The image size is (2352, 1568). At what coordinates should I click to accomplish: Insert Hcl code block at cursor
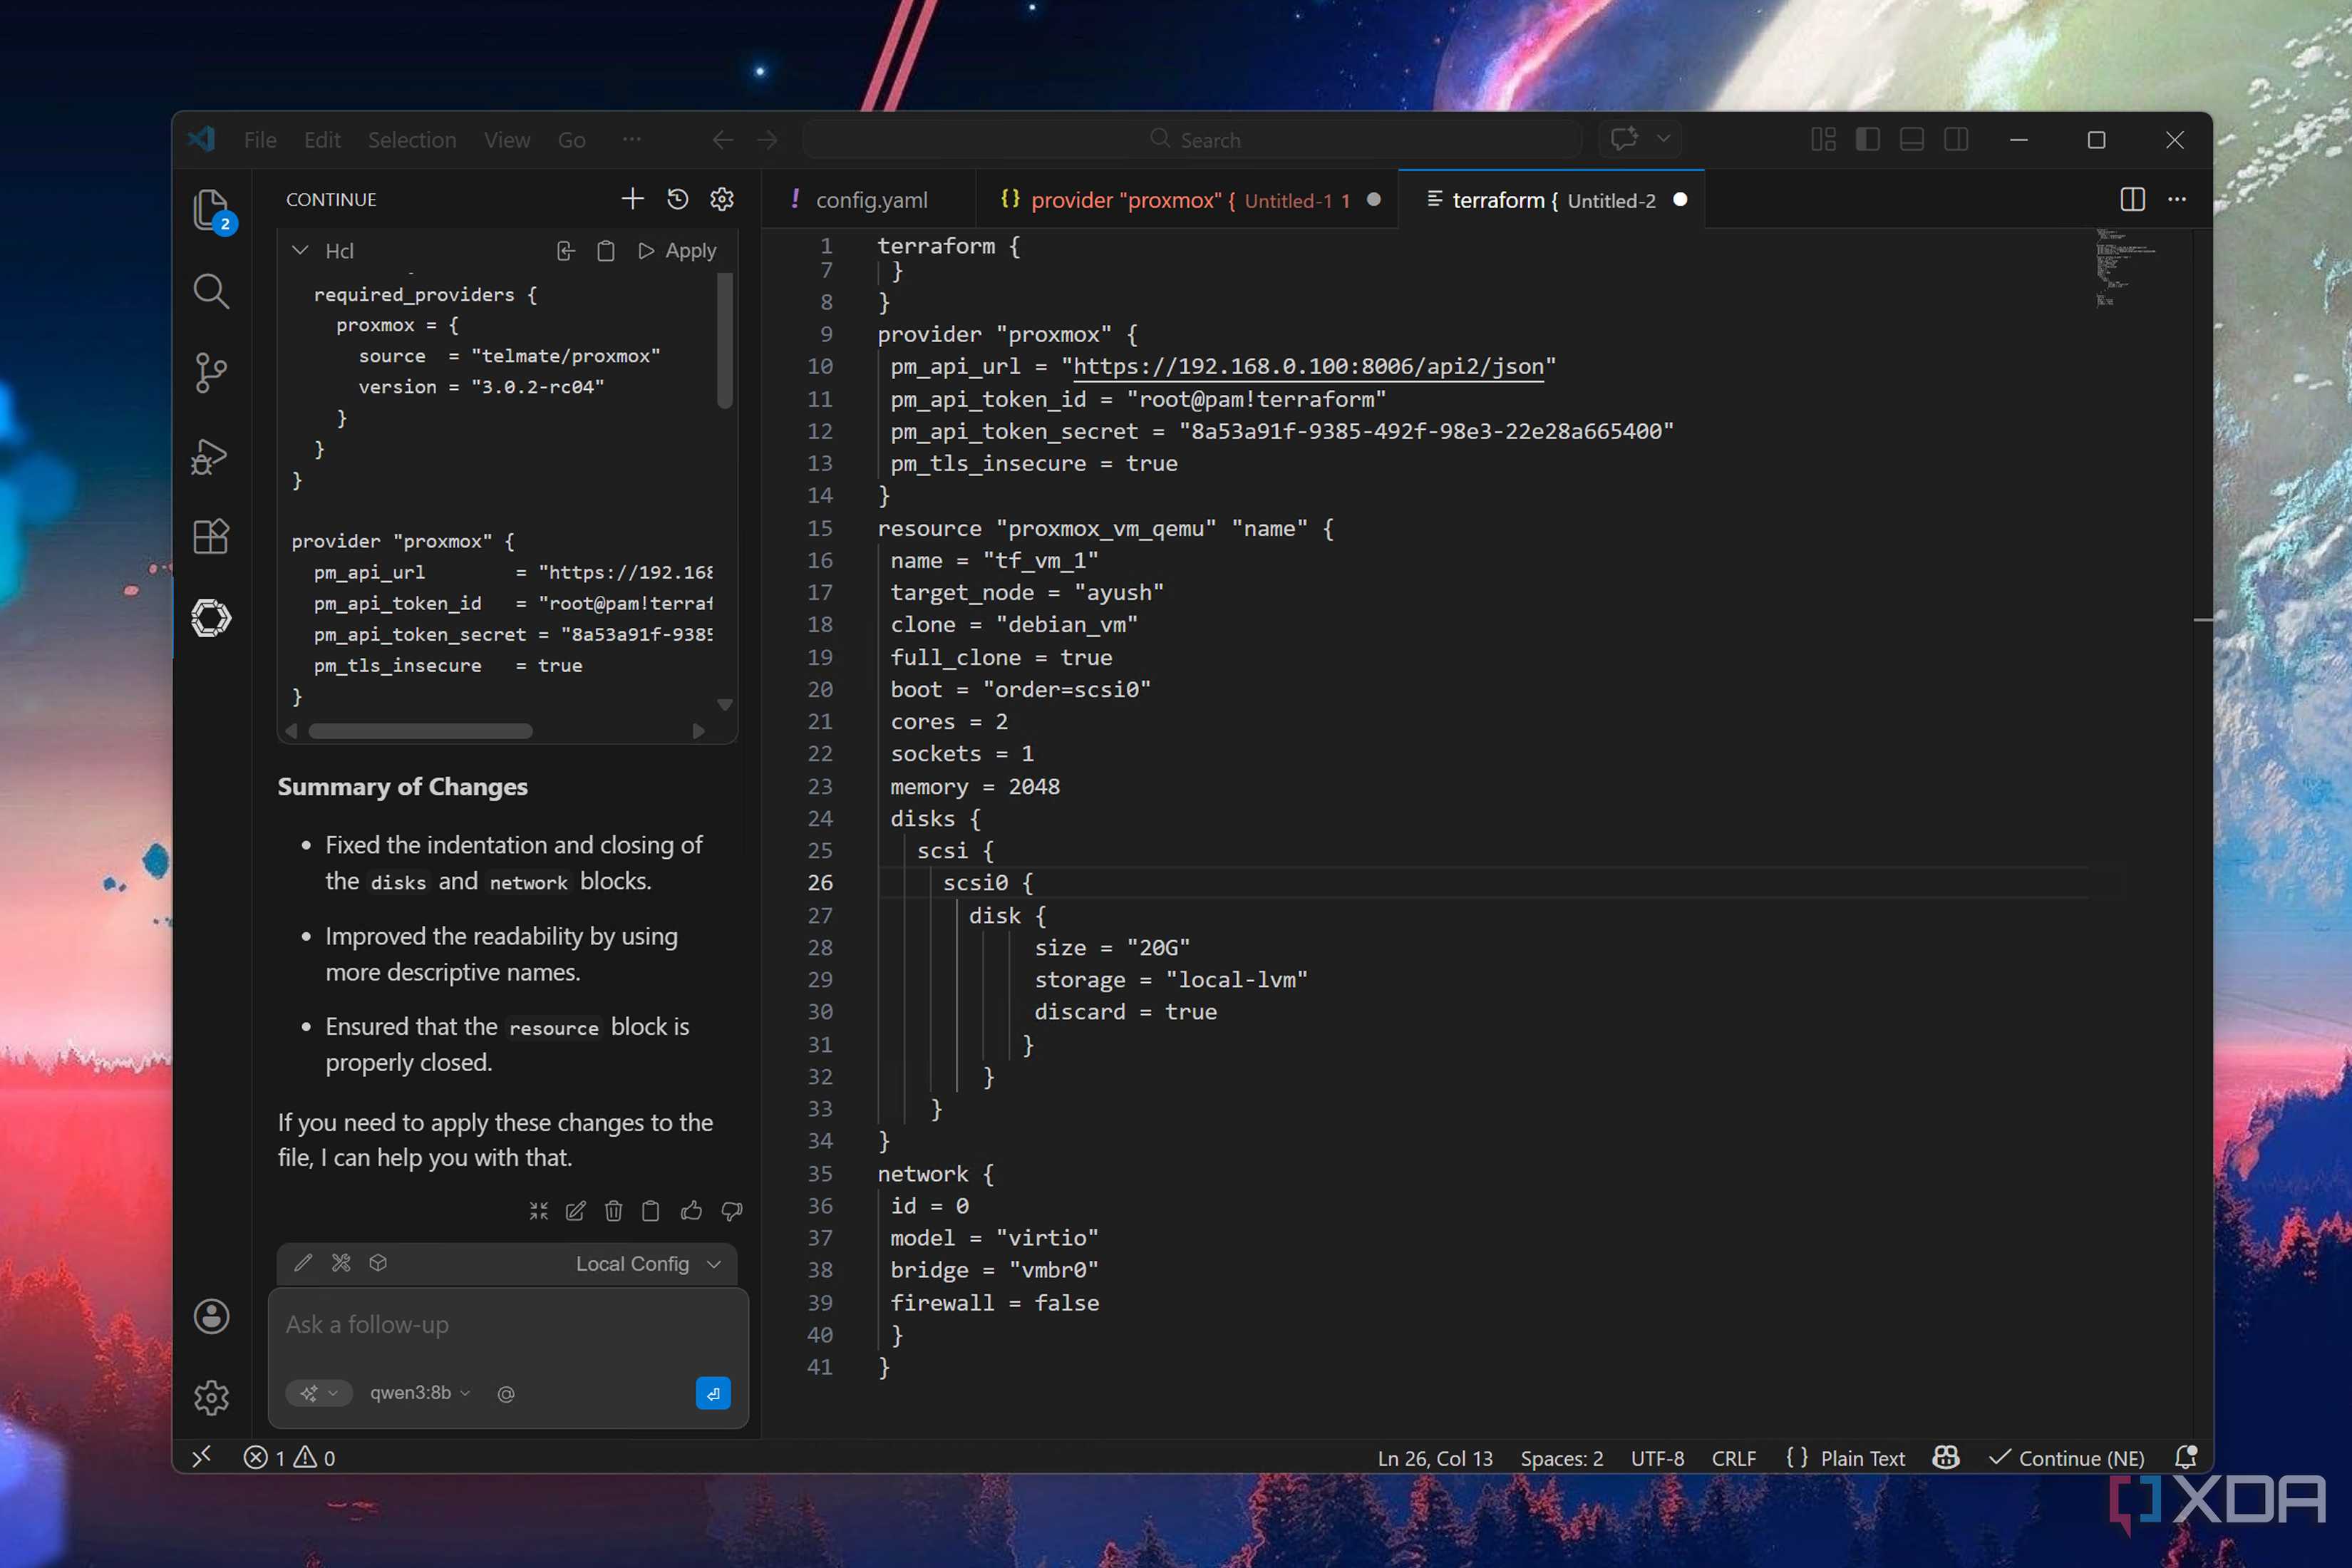[x=566, y=251]
